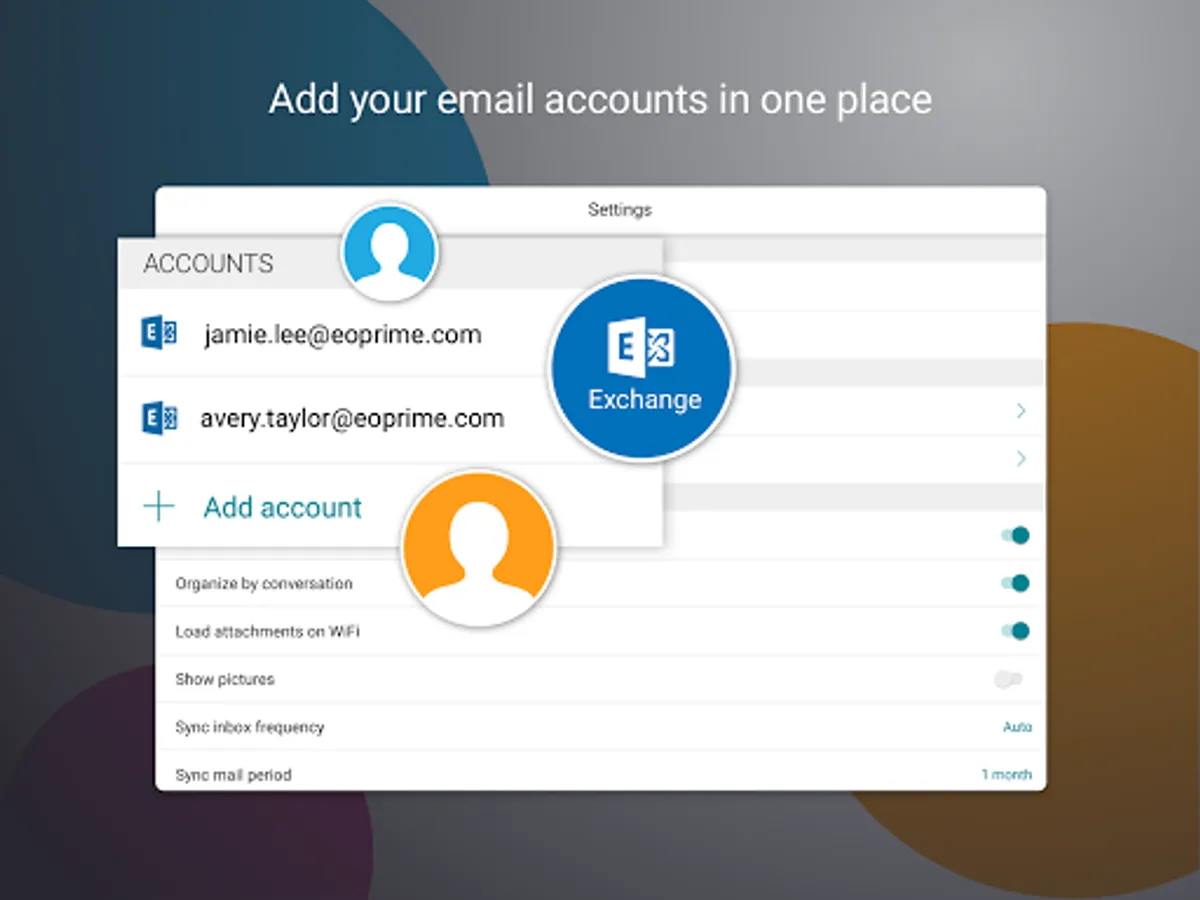Tap the Add account link
The image size is (1200, 900).
[x=283, y=507]
